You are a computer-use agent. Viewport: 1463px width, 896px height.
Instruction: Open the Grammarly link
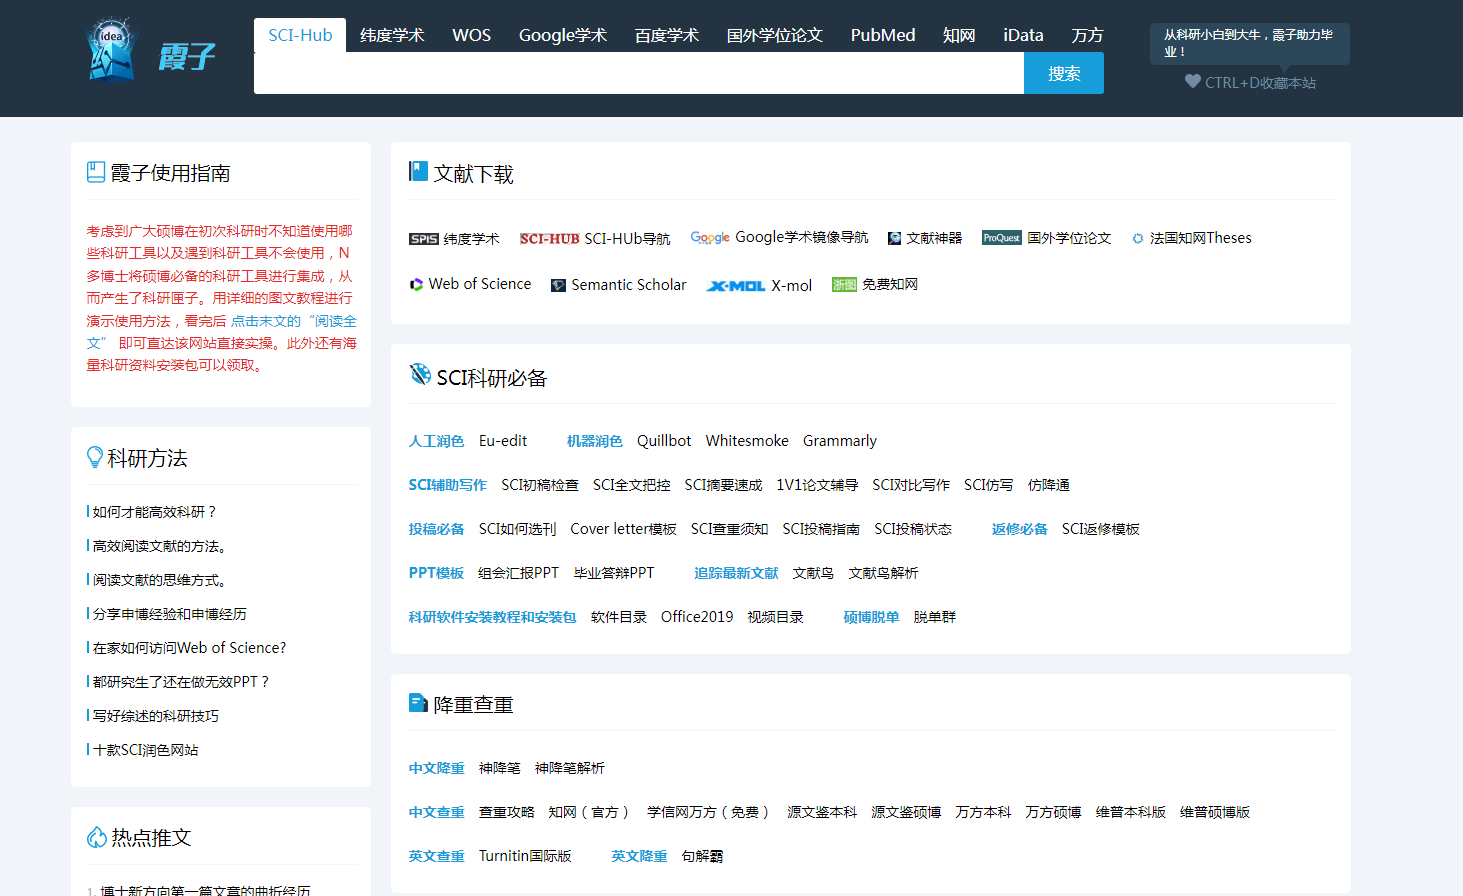(x=839, y=441)
